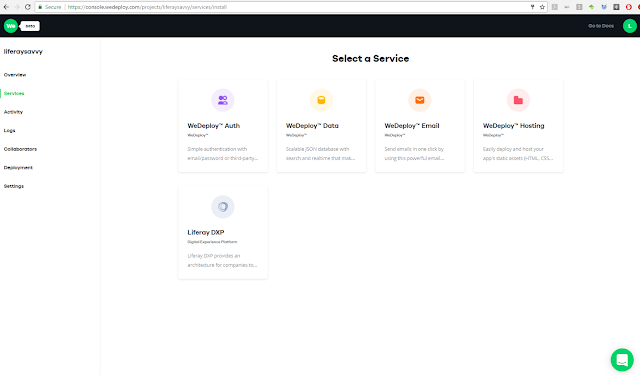Screen dimensions: 640x375
Task: Click the Auth card description text
Action: click(x=223, y=153)
